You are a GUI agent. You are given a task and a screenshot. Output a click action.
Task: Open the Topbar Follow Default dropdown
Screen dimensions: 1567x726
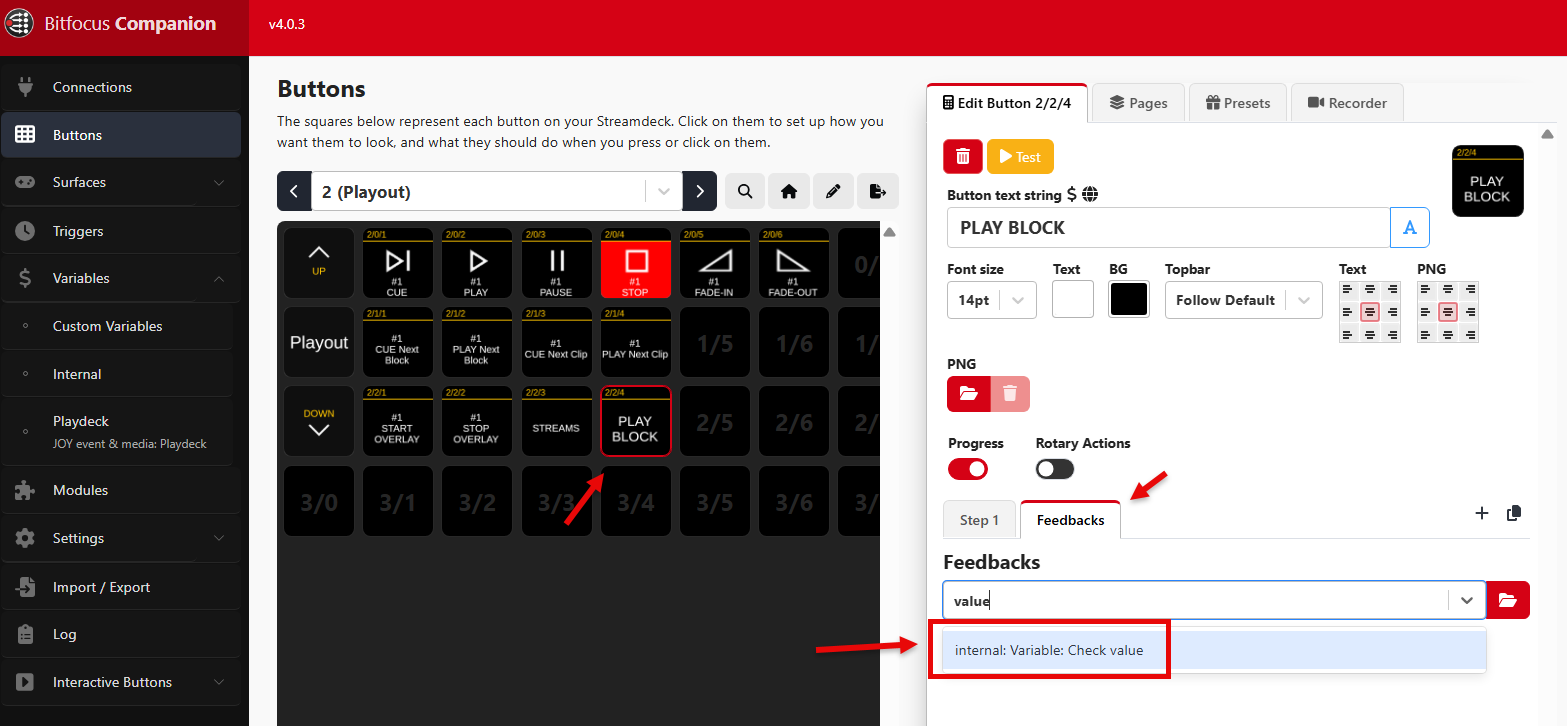click(x=1243, y=300)
